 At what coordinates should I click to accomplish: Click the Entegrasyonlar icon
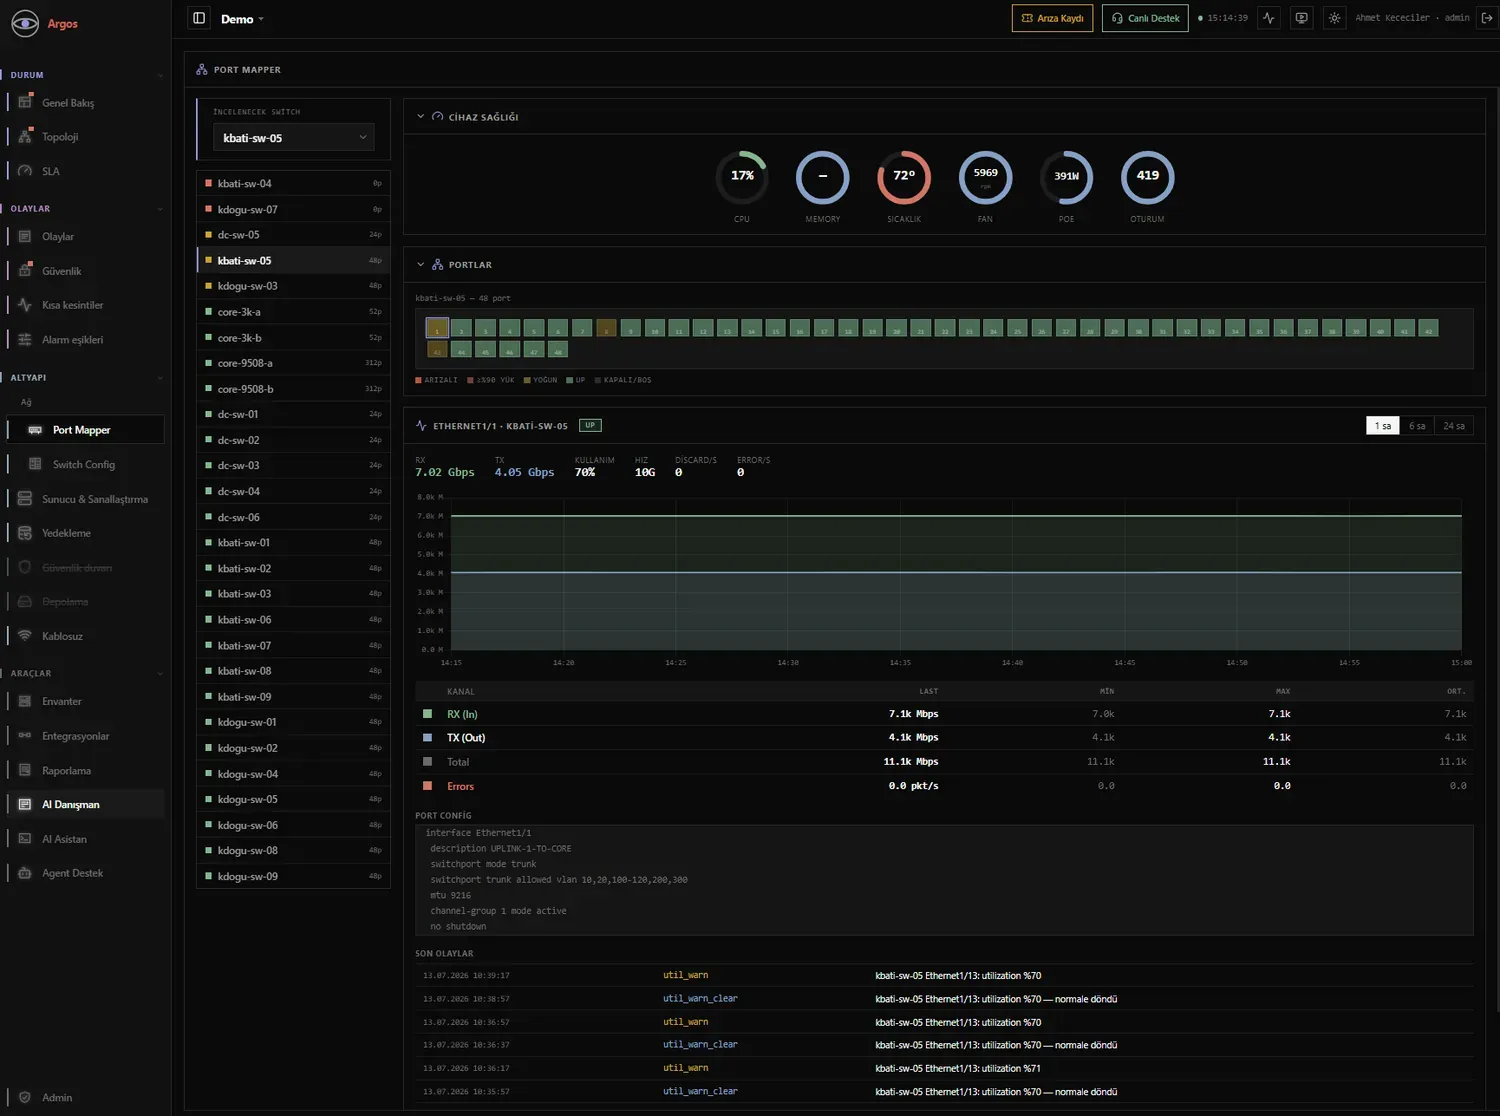point(25,736)
